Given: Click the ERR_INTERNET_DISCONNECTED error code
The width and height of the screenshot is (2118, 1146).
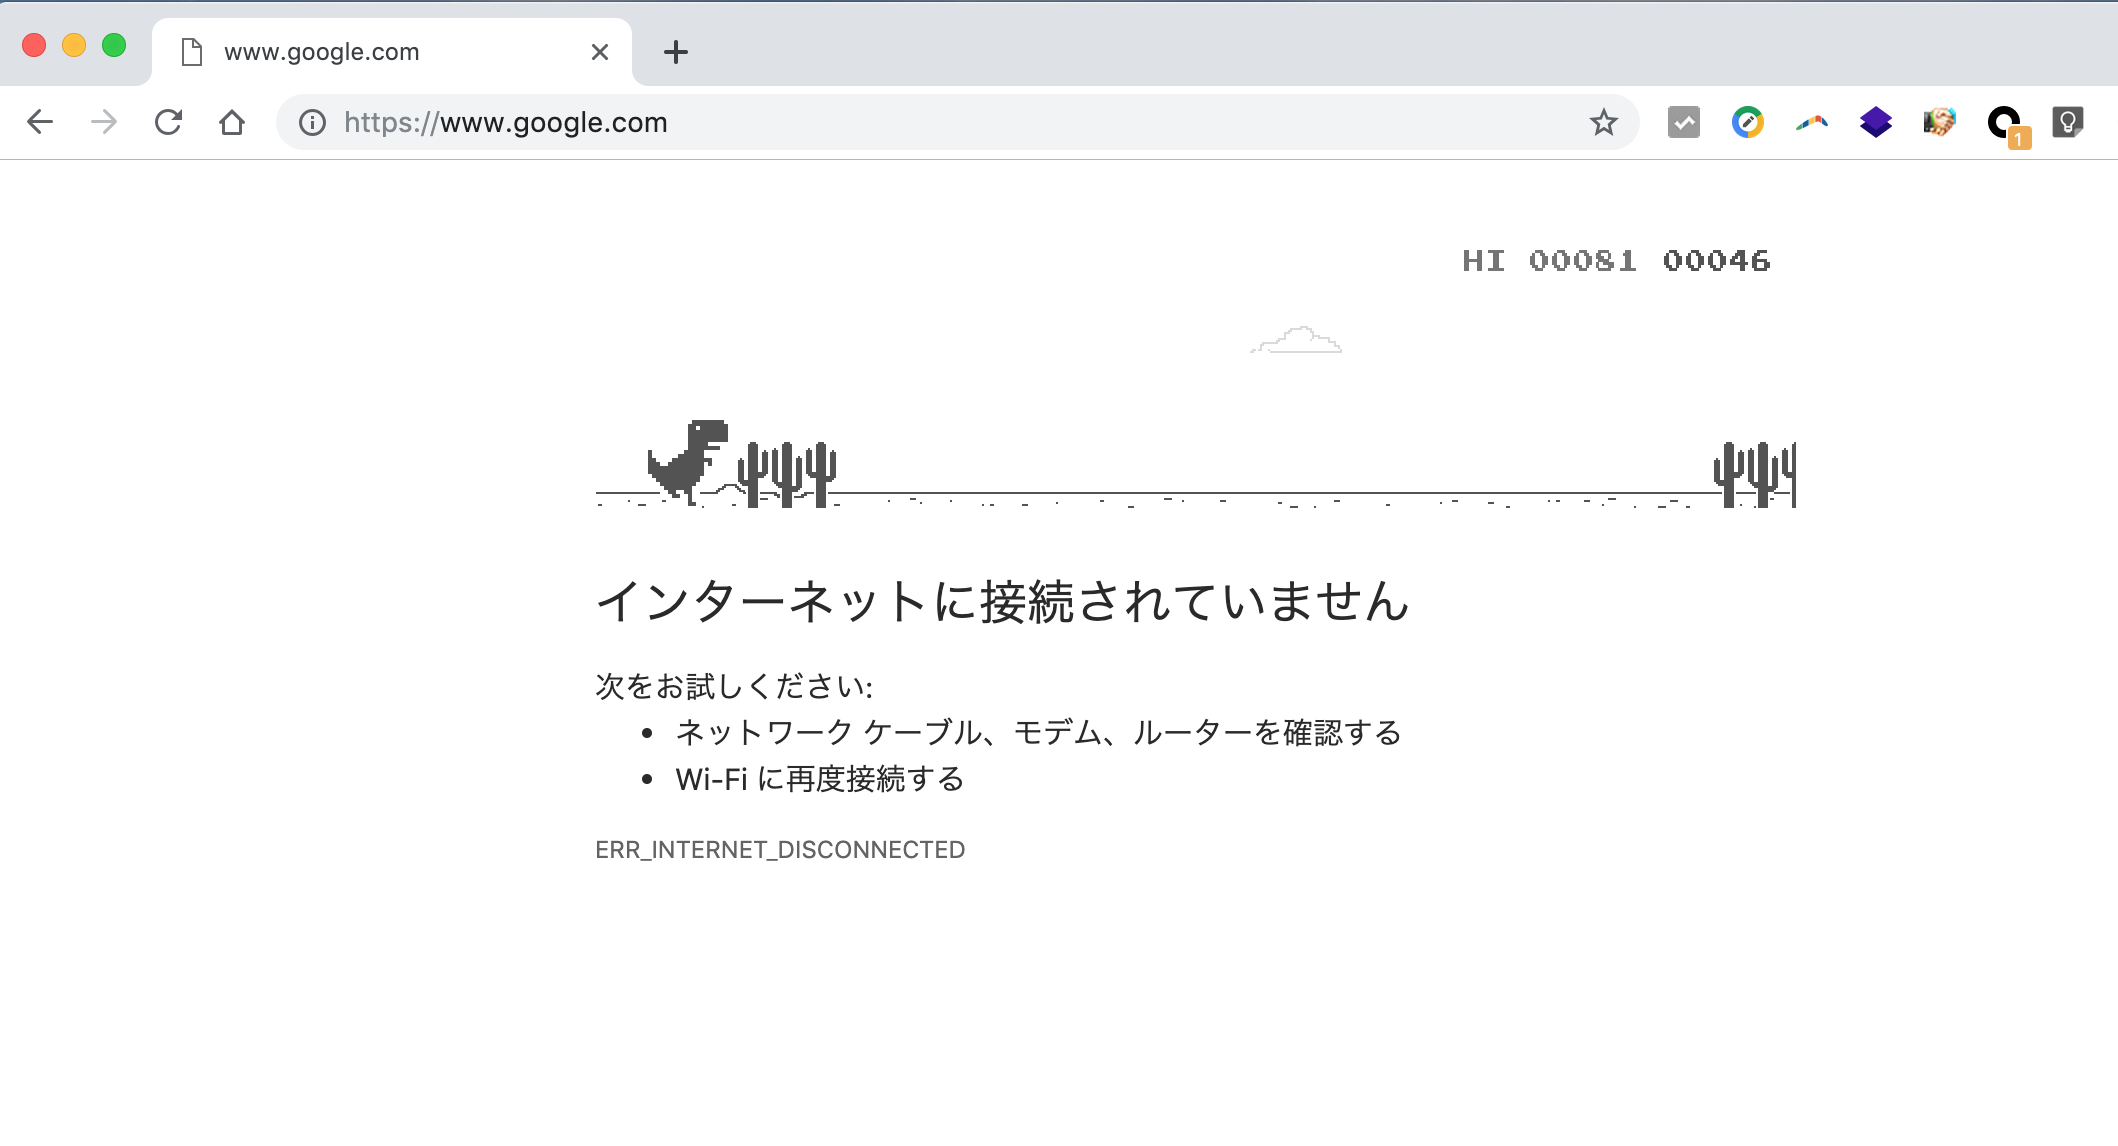Looking at the screenshot, I should 780,850.
